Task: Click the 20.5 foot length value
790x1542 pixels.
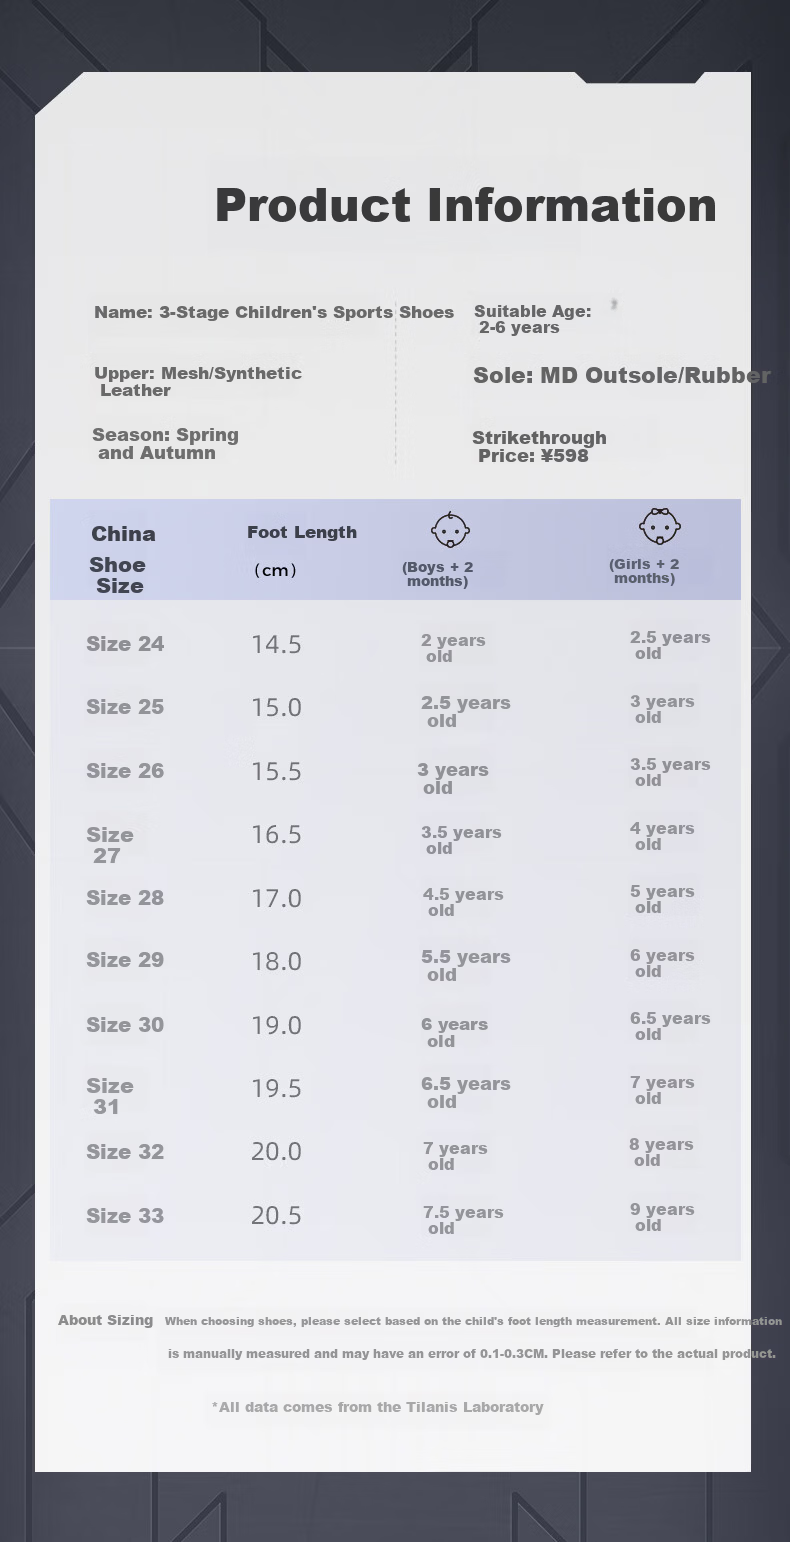Action: click(x=276, y=1216)
